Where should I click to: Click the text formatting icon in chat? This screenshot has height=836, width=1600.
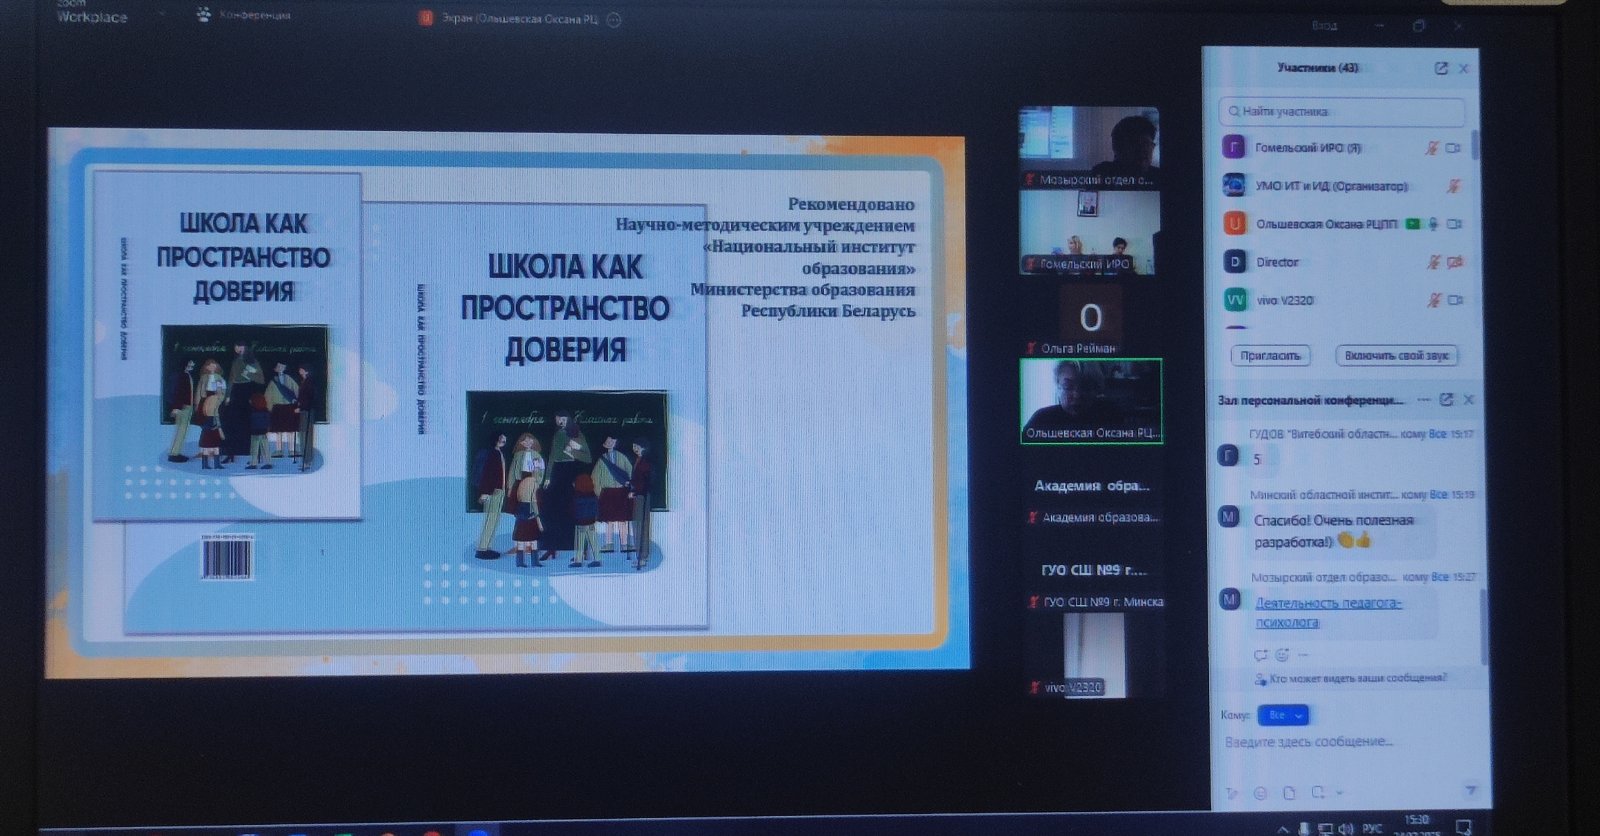click(1232, 793)
